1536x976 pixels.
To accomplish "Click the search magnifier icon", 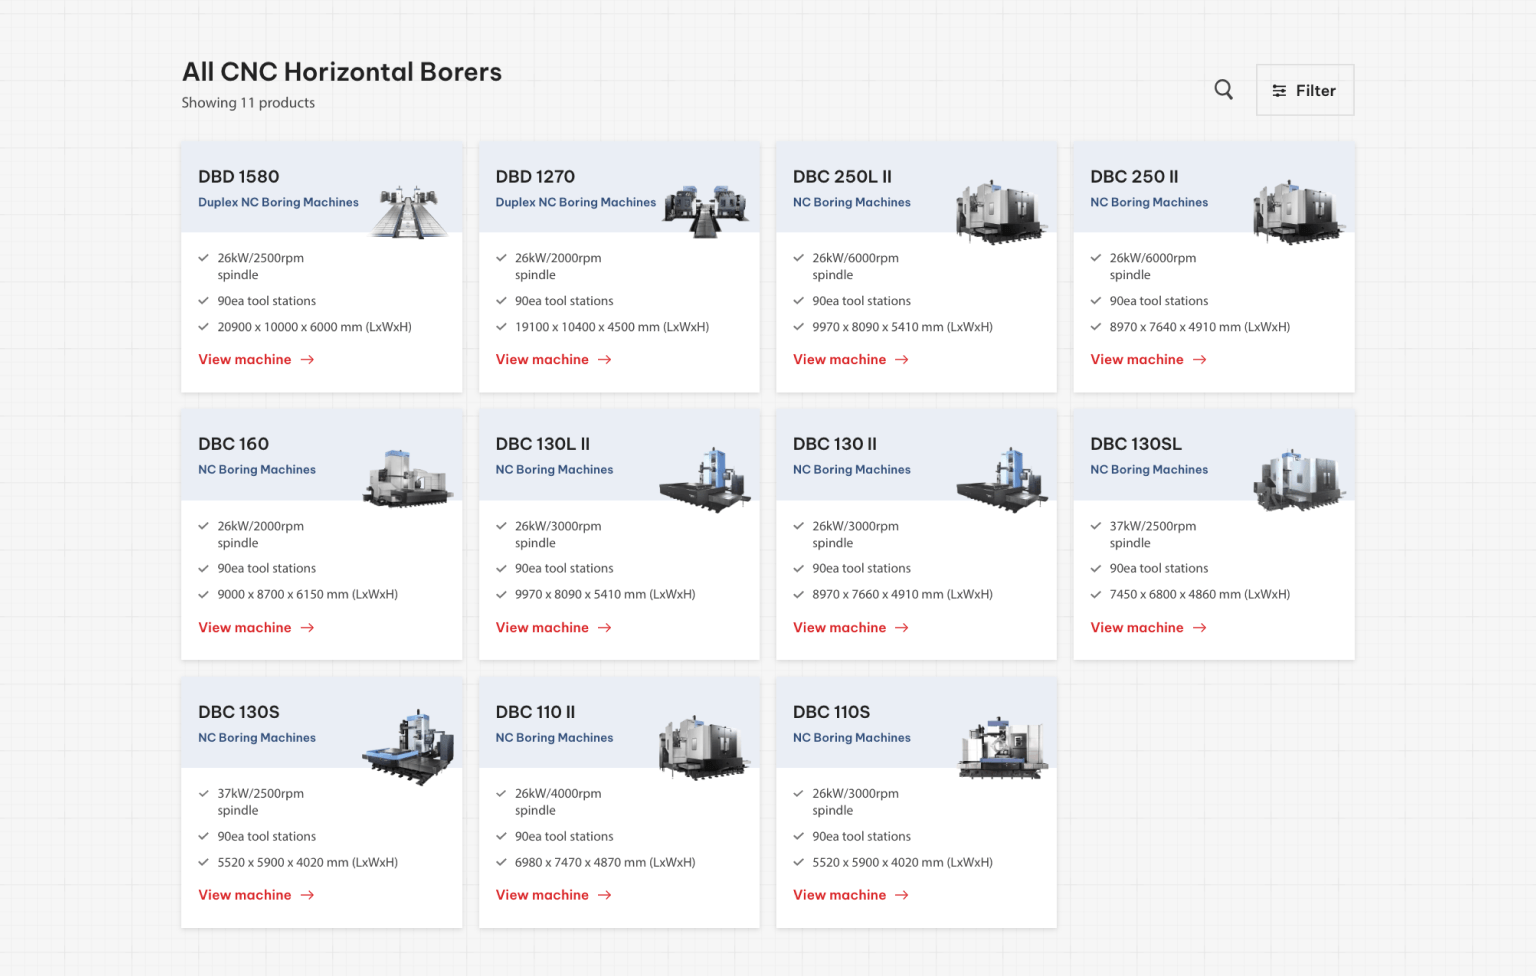I will pyautogui.click(x=1223, y=90).
